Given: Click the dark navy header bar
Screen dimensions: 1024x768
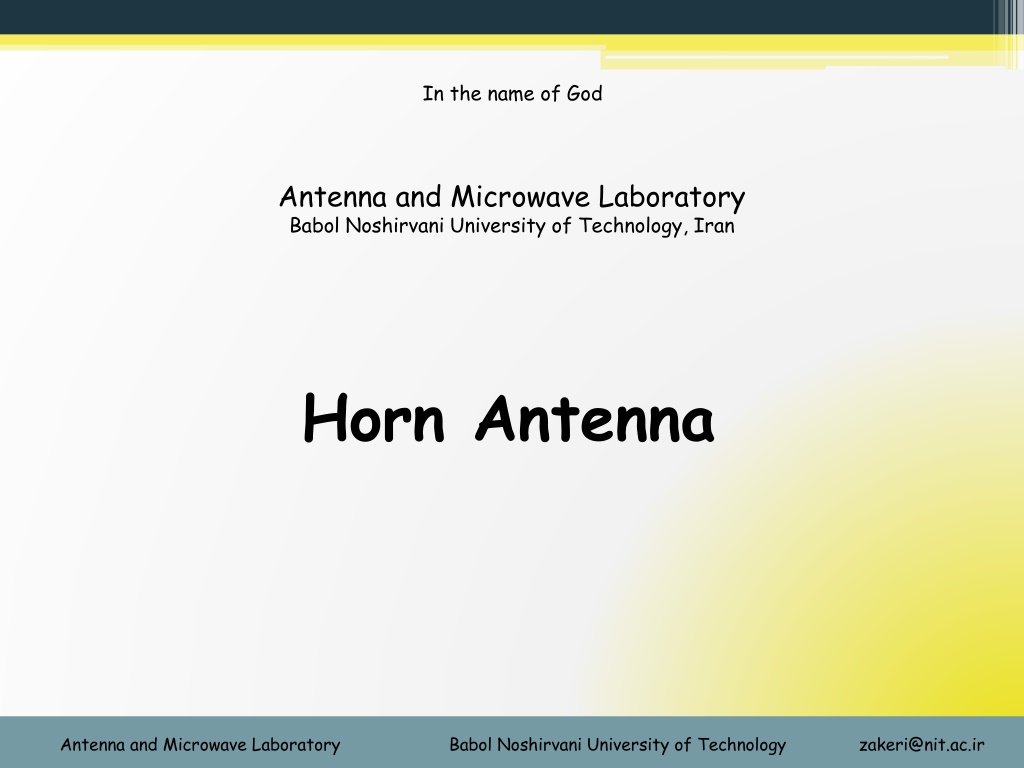Looking at the screenshot, I should pyautogui.click(x=496, y=17).
